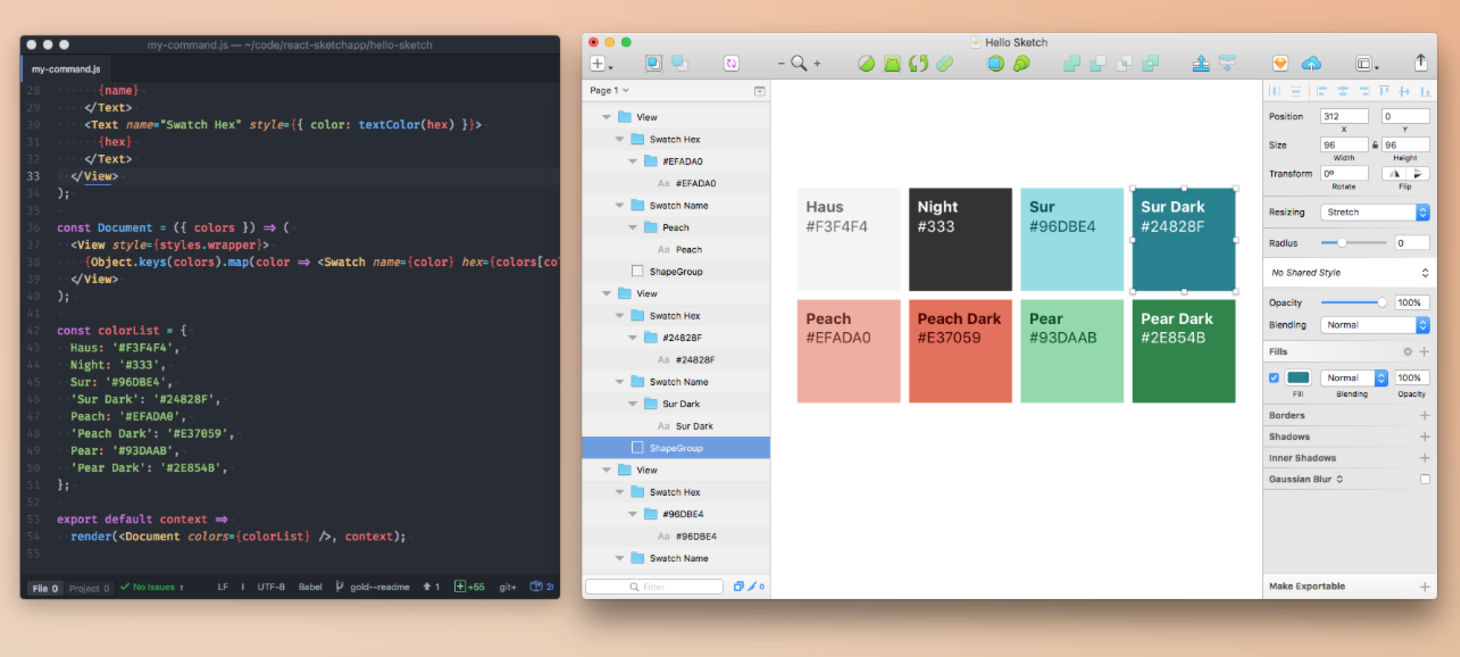The width and height of the screenshot is (1460, 657).
Task: Open the No Shared Style dropdown
Action: (1350, 272)
